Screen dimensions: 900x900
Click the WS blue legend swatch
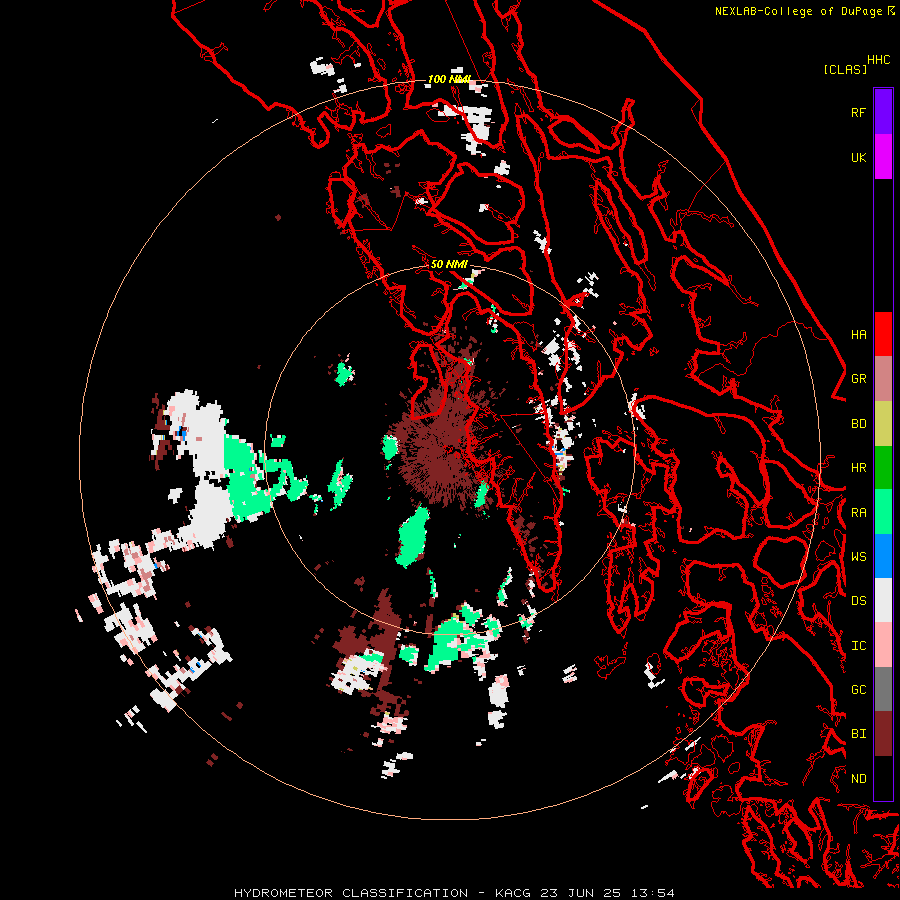pyautogui.click(x=883, y=556)
